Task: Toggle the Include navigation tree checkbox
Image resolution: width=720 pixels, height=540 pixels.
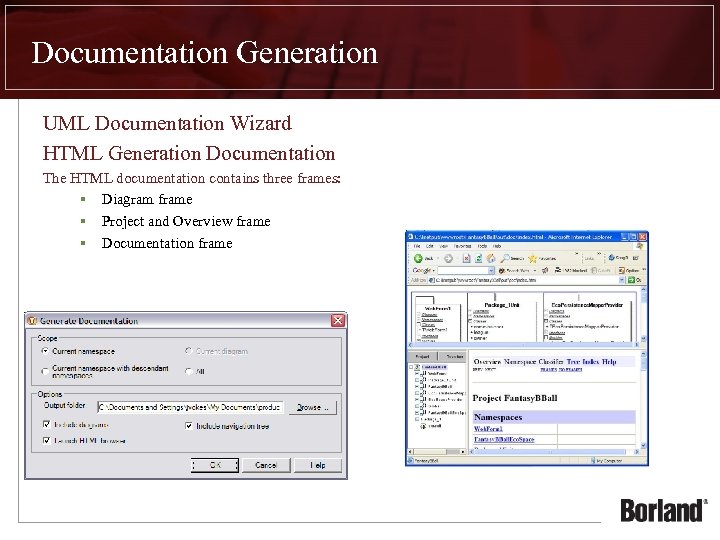Action: click(188, 426)
